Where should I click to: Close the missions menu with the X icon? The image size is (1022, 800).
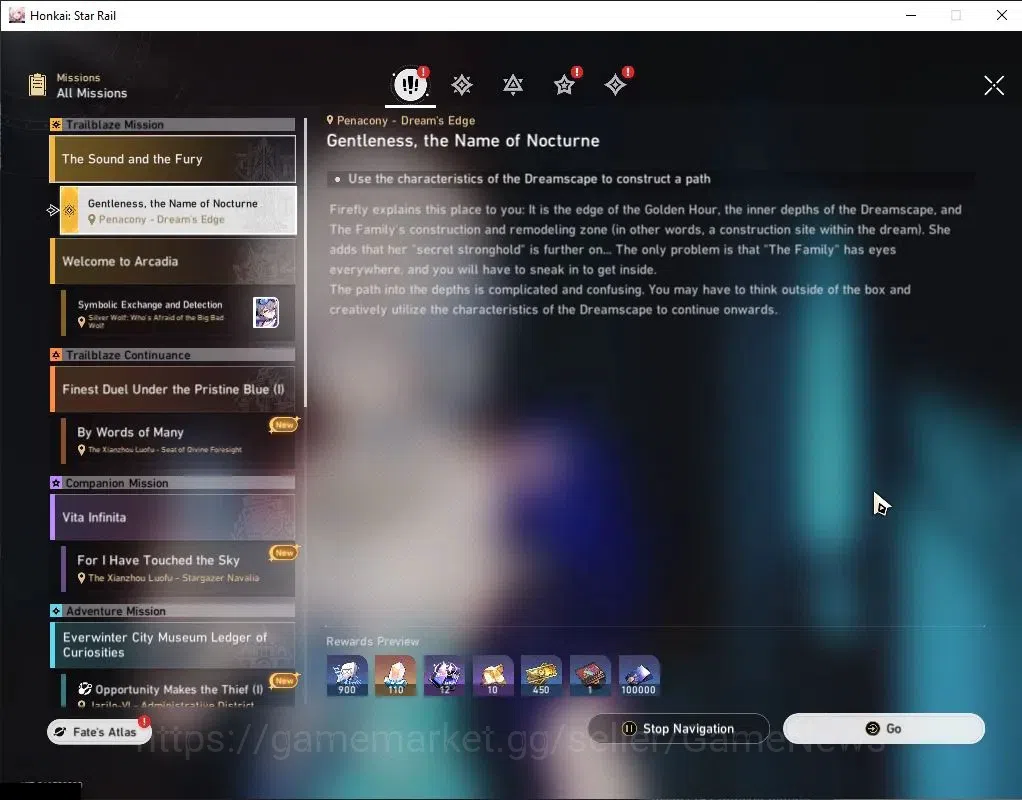(x=994, y=85)
